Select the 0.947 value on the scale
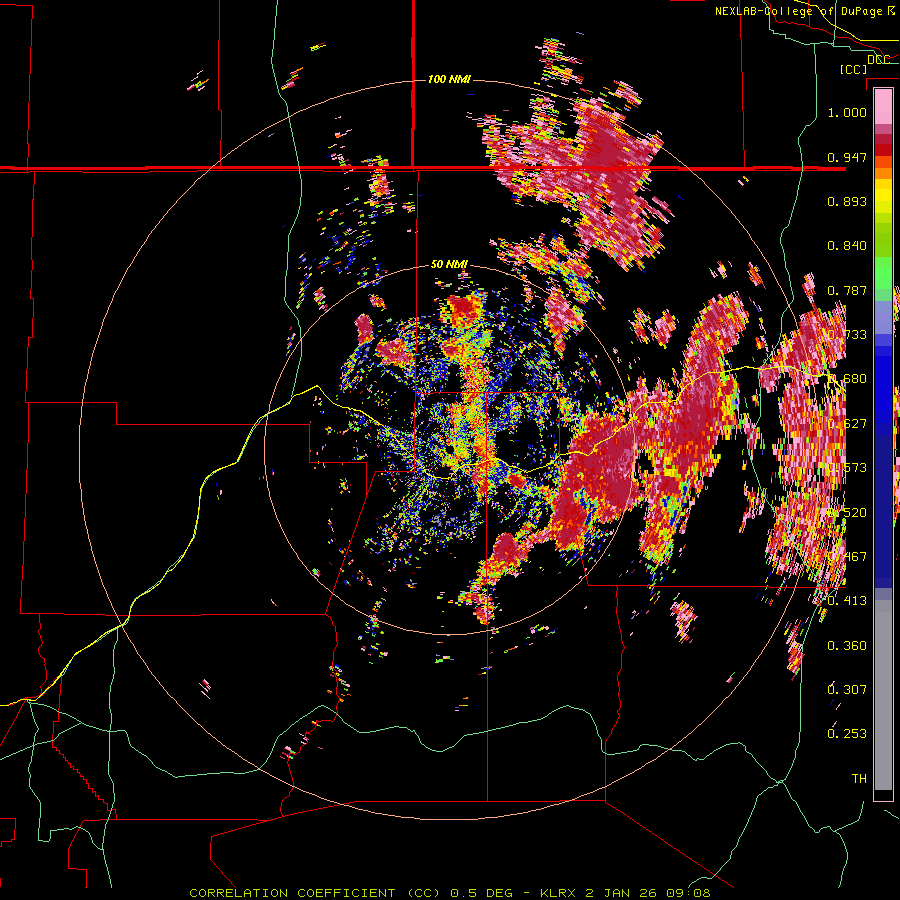Screen dimensions: 900x900 847,157
